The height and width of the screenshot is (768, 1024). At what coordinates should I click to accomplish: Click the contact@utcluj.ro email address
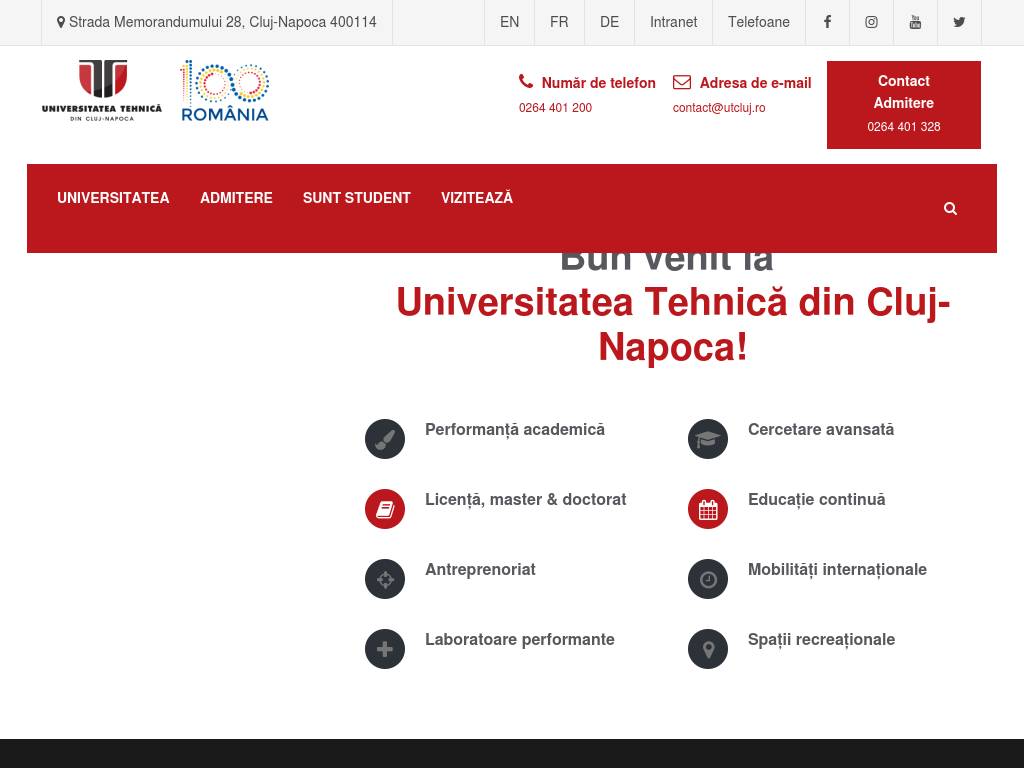click(x=719, y=108)
